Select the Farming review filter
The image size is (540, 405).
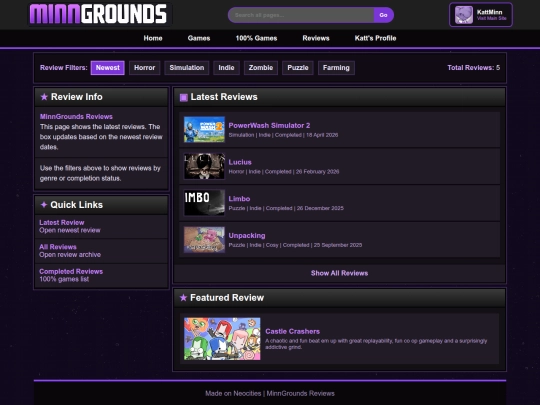tap(336, 68)
